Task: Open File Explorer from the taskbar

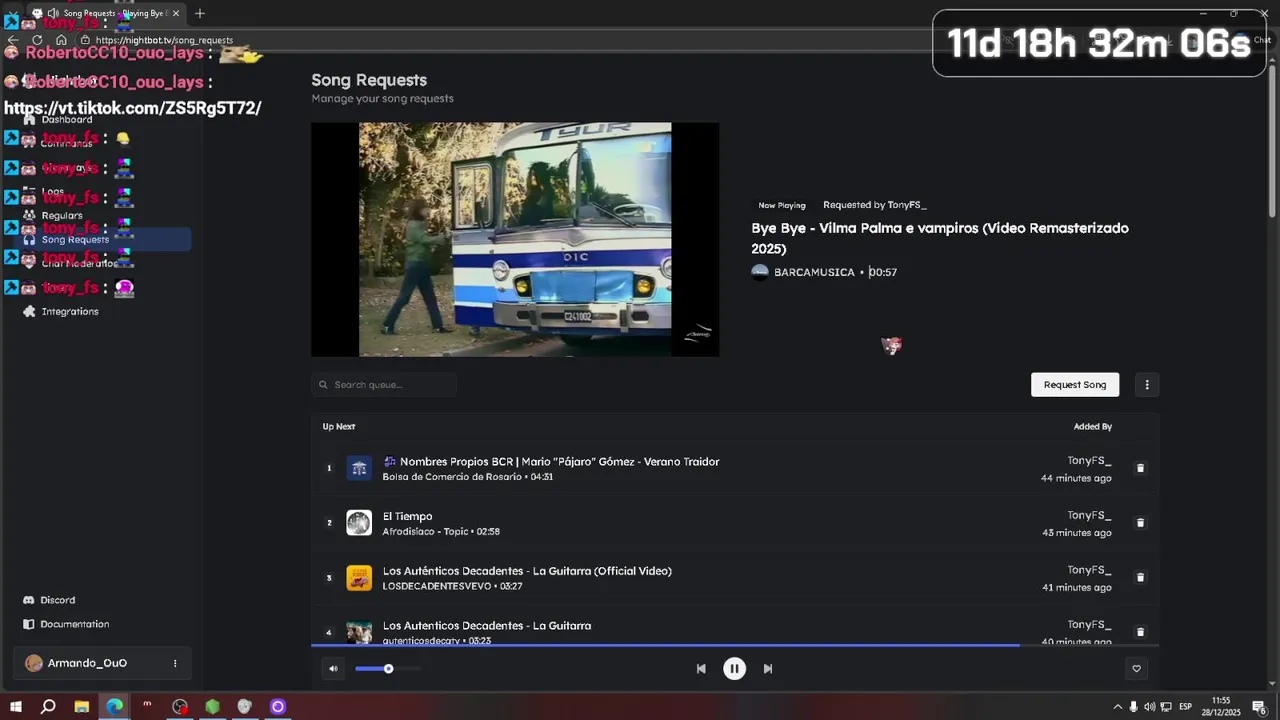Action: (x=82, y=707)
